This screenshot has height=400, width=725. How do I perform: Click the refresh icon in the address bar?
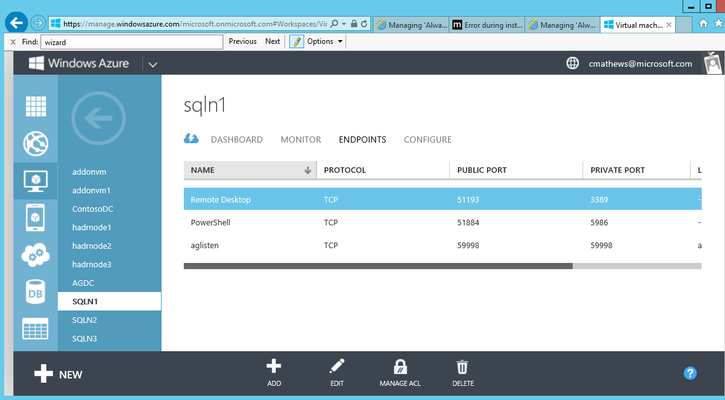pyautogui.click(x=364, y=24)
